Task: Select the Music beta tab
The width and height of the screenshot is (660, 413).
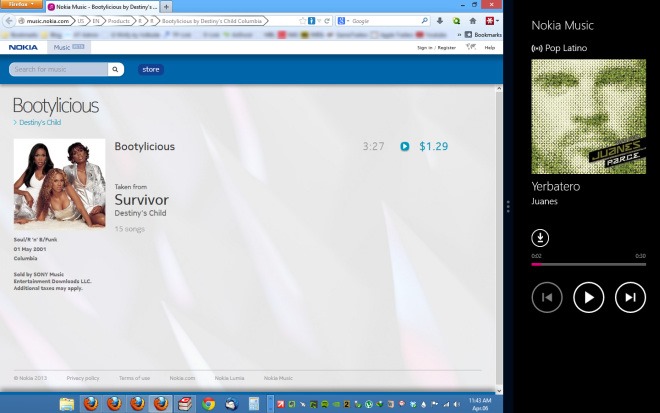Action: [69, 48]
